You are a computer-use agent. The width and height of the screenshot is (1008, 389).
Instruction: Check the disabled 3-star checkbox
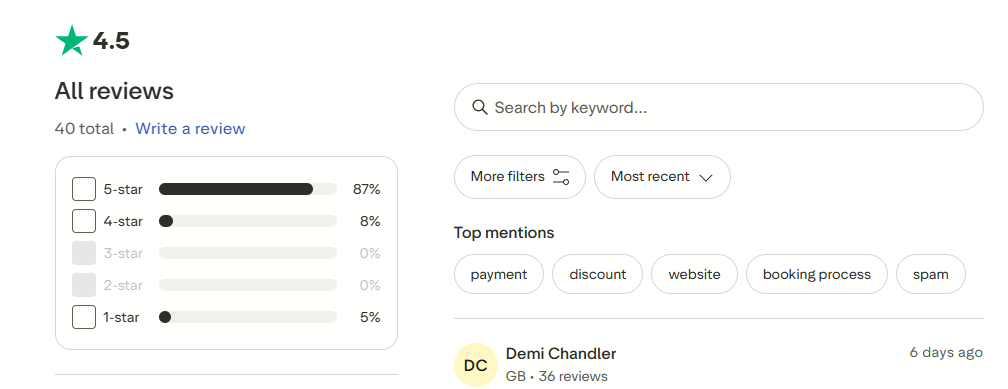click(x=84, y=253)
